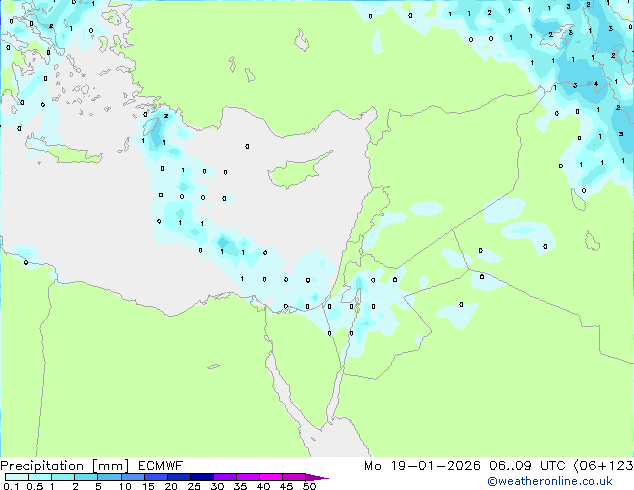Screen dimensions: 634x490
Task: Select the above-50 mm arrow at legend end
Action: pos(317,477)
